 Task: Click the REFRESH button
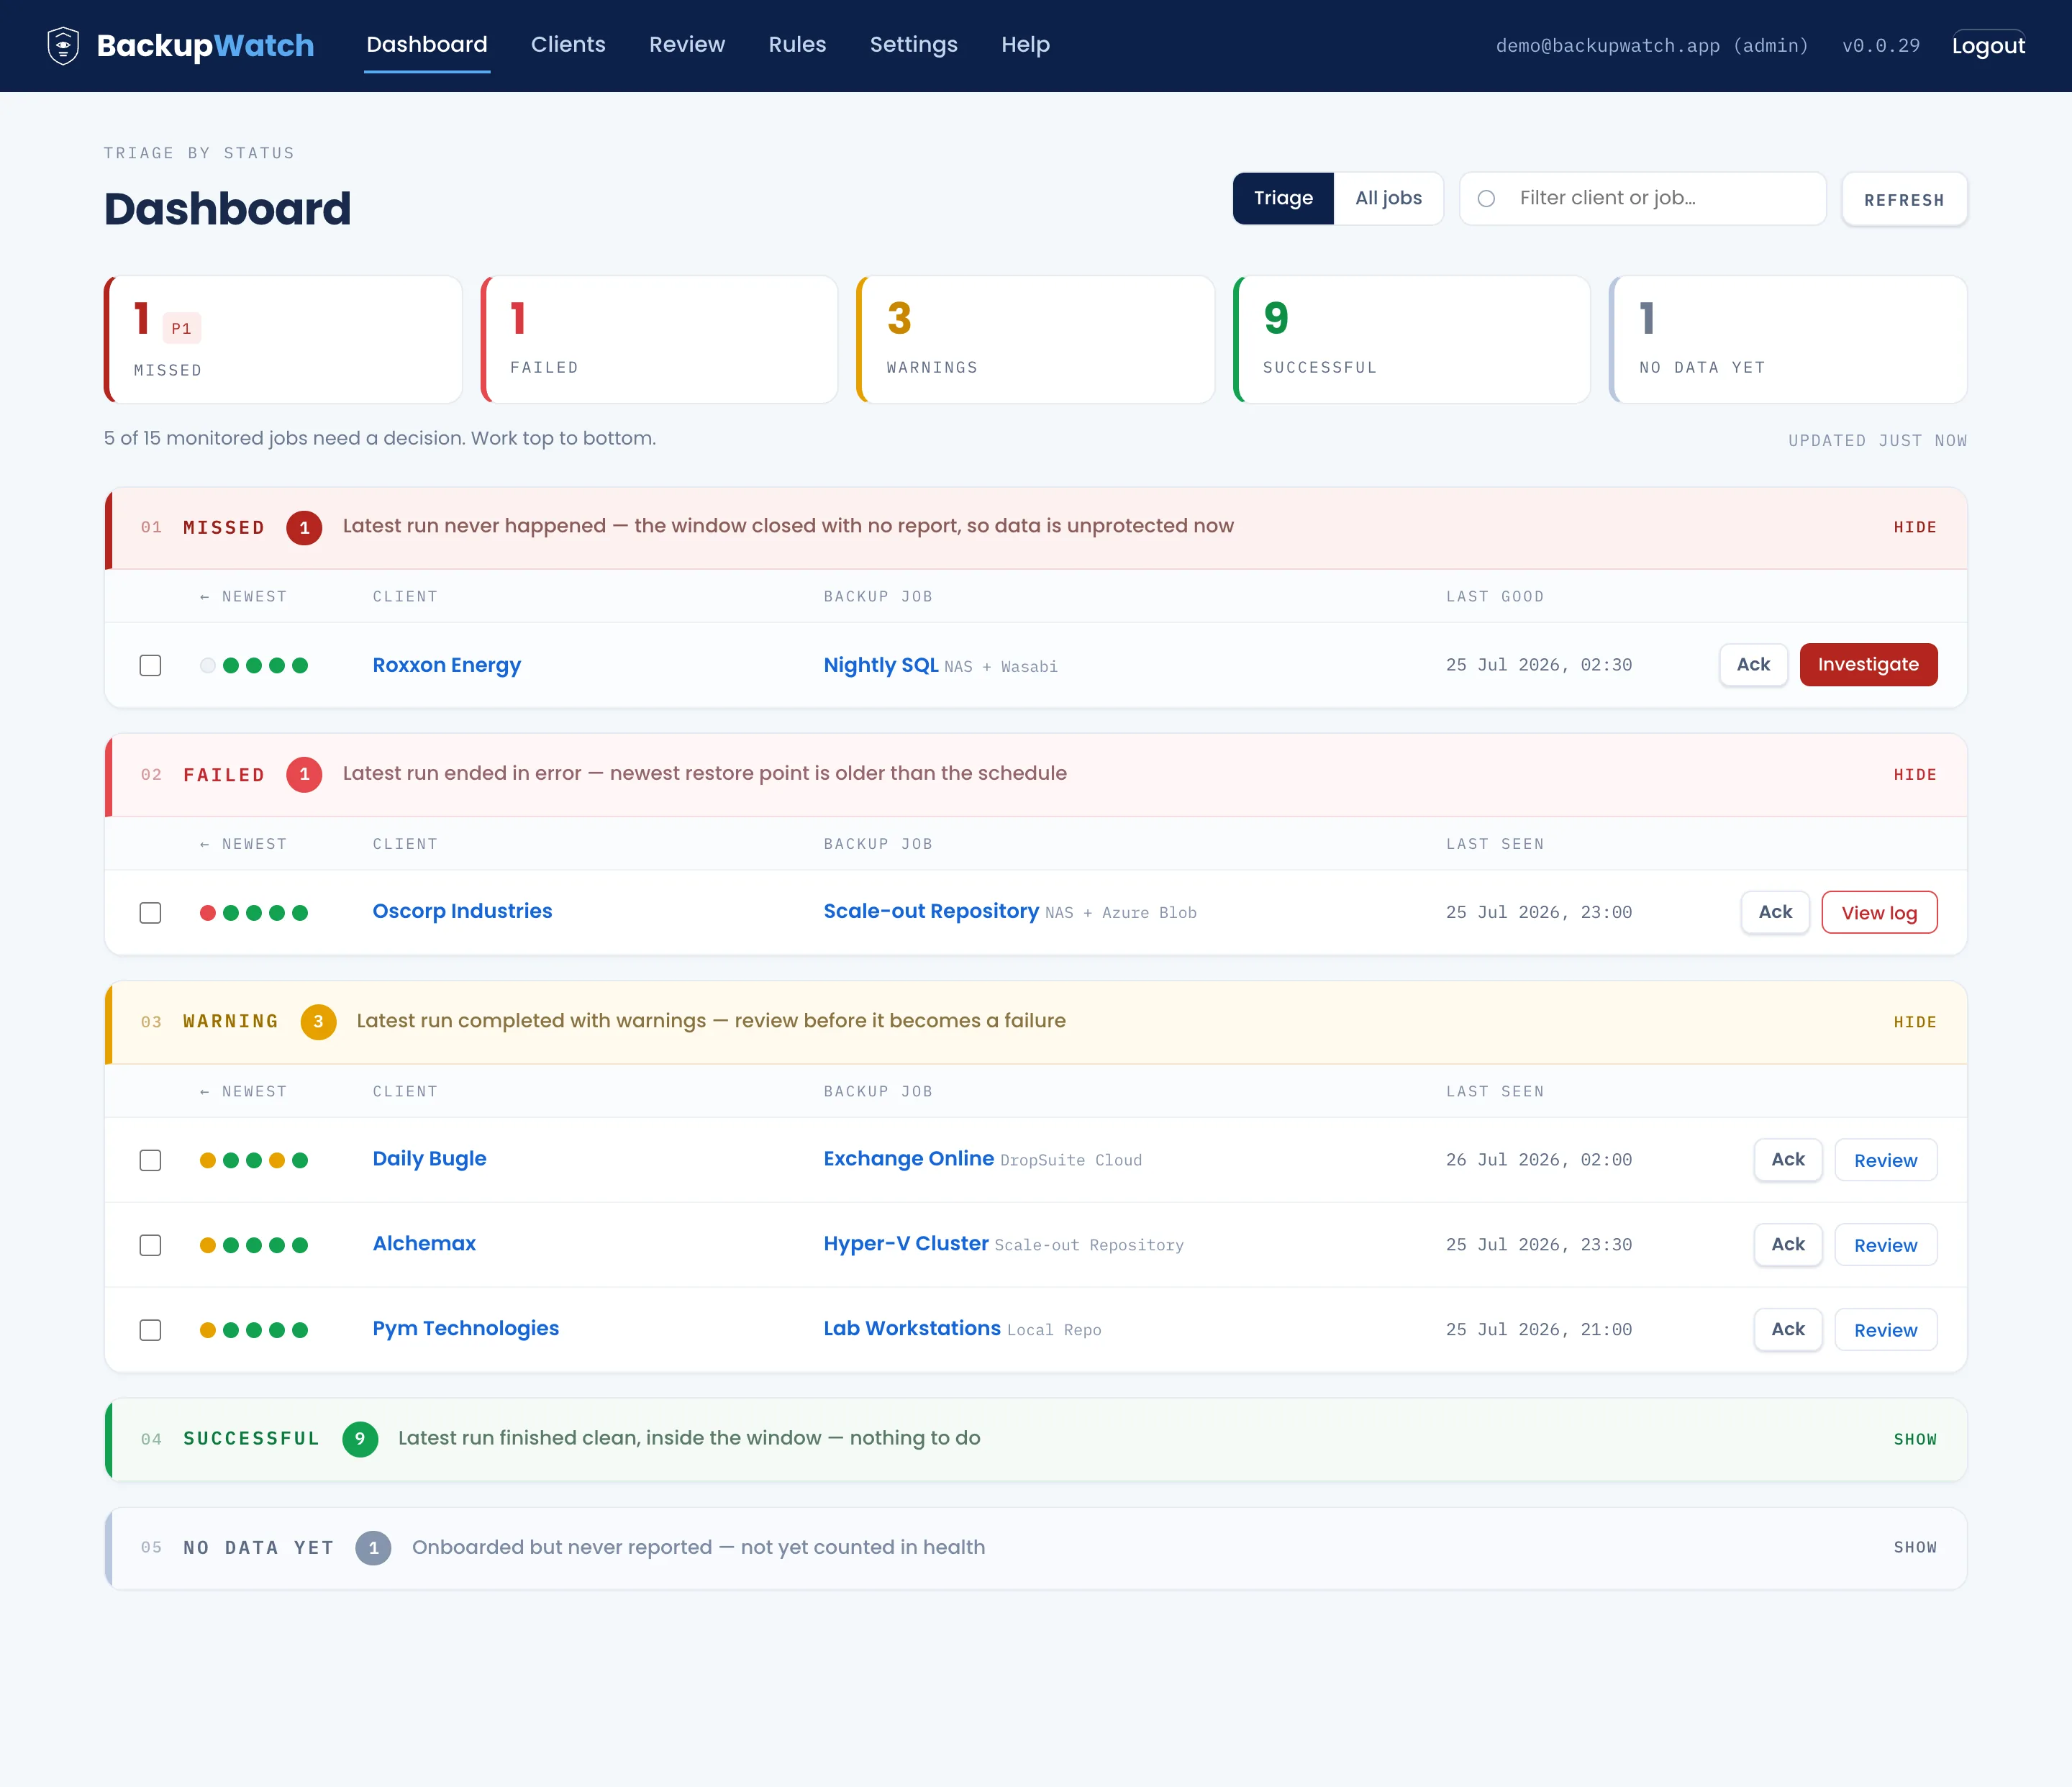1904,199
